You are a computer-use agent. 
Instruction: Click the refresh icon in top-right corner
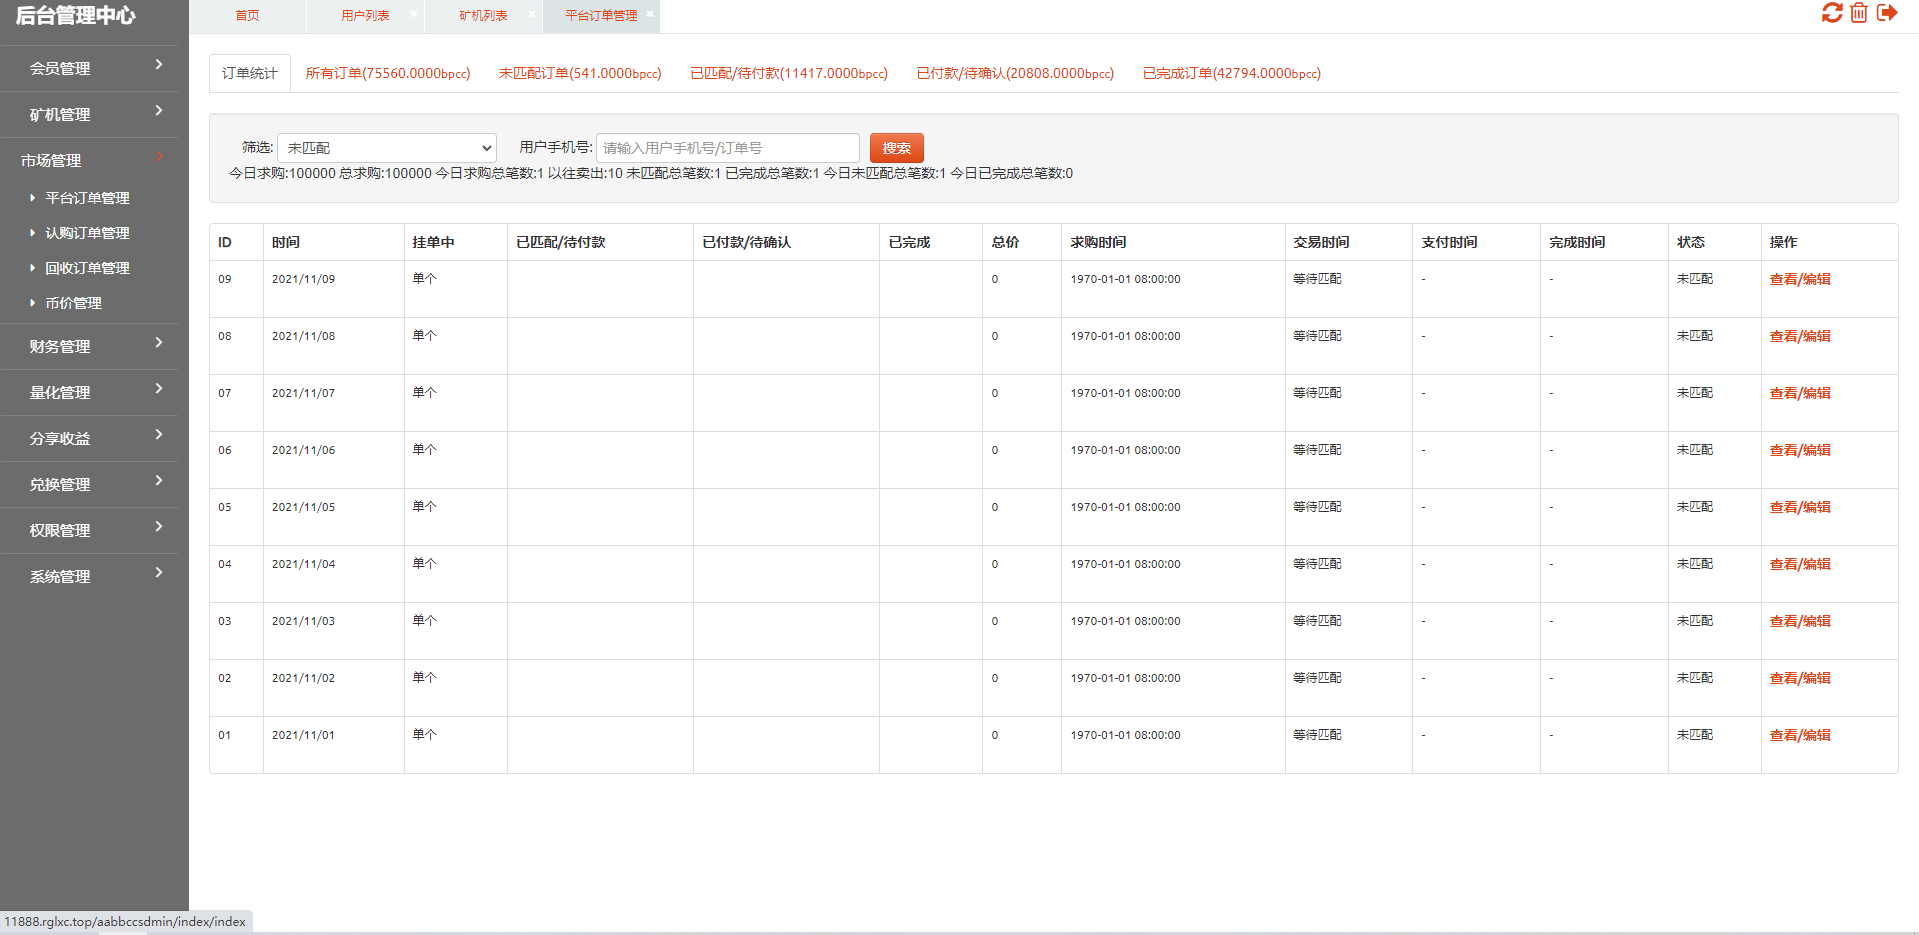click(1831, 13)
